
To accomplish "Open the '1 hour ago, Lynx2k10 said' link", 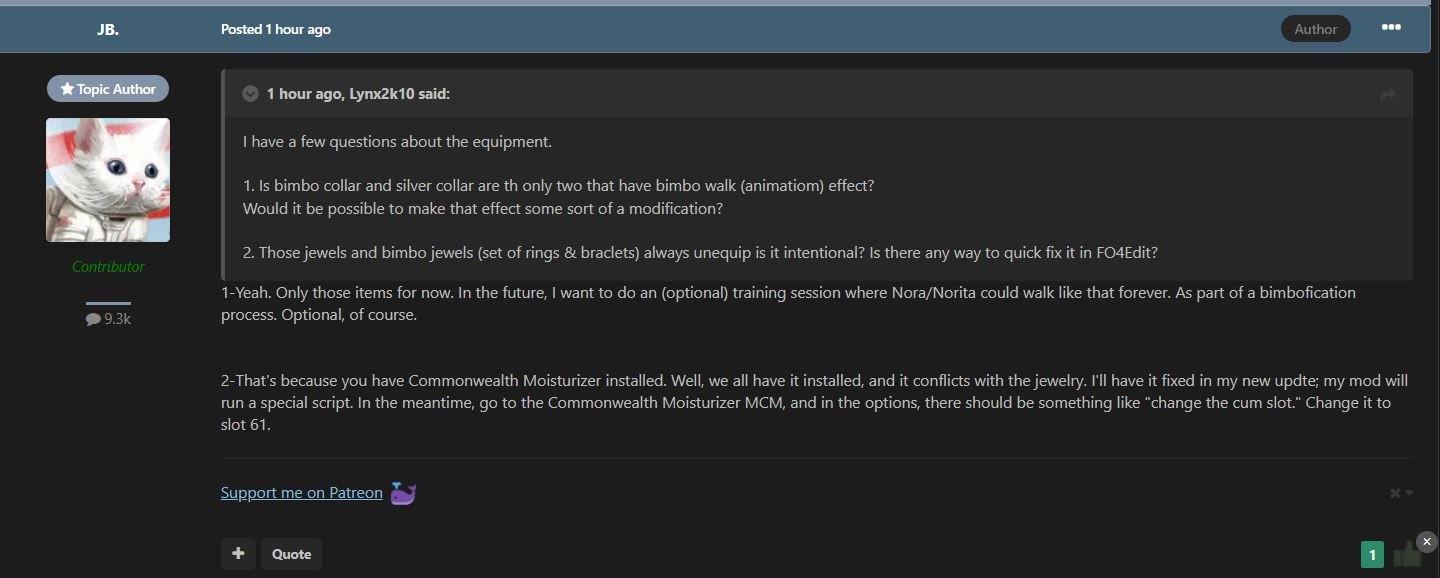I will click(358, 94).
